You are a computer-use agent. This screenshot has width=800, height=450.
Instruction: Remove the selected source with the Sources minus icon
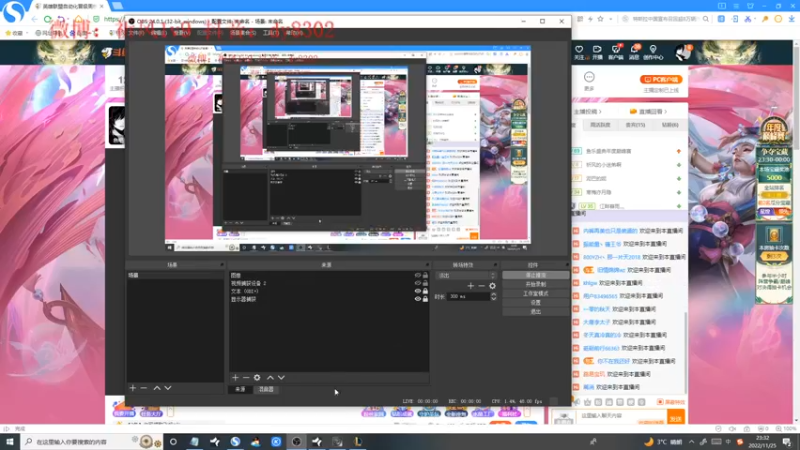[x=246, y=378]
